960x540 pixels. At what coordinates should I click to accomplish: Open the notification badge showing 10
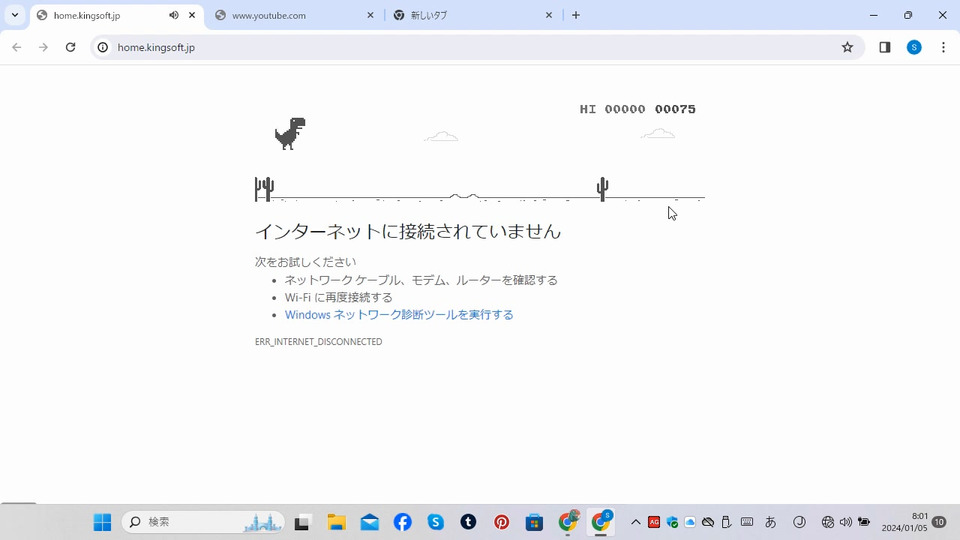[x=939, y=522]
